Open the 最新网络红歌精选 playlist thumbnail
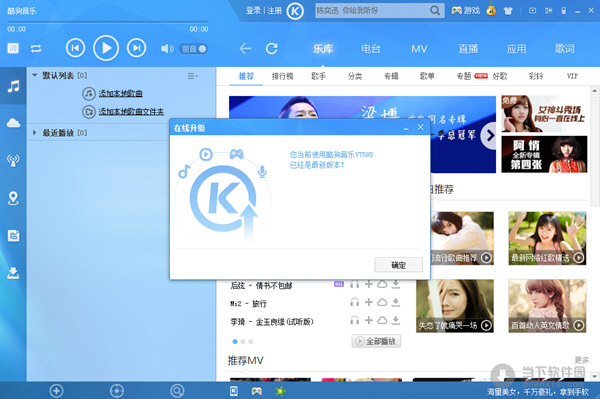Image resolution: width=600 pixels, height=399 pixels. click(547, 238)
